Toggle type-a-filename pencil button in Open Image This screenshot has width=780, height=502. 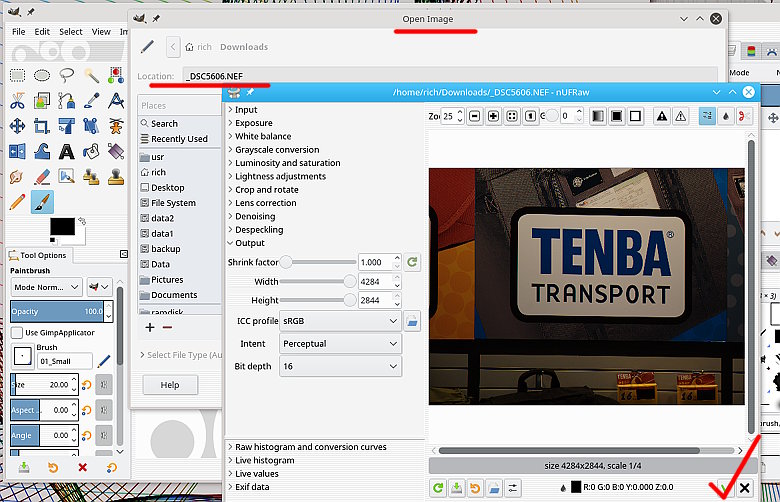click(147, 47)
